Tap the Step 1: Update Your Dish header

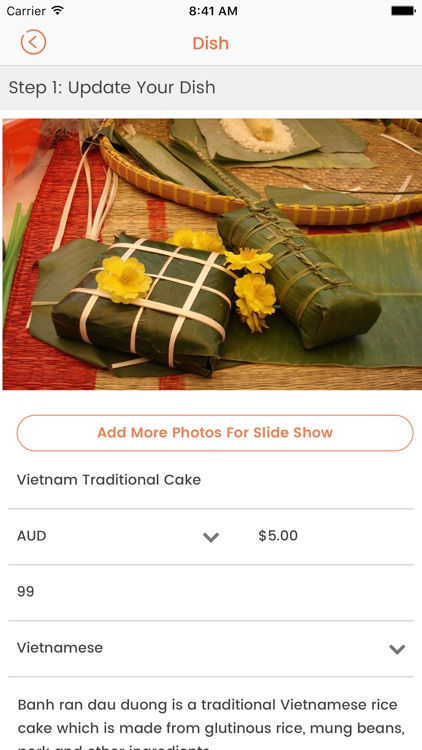pyautogui.click(x=112, y=88)
